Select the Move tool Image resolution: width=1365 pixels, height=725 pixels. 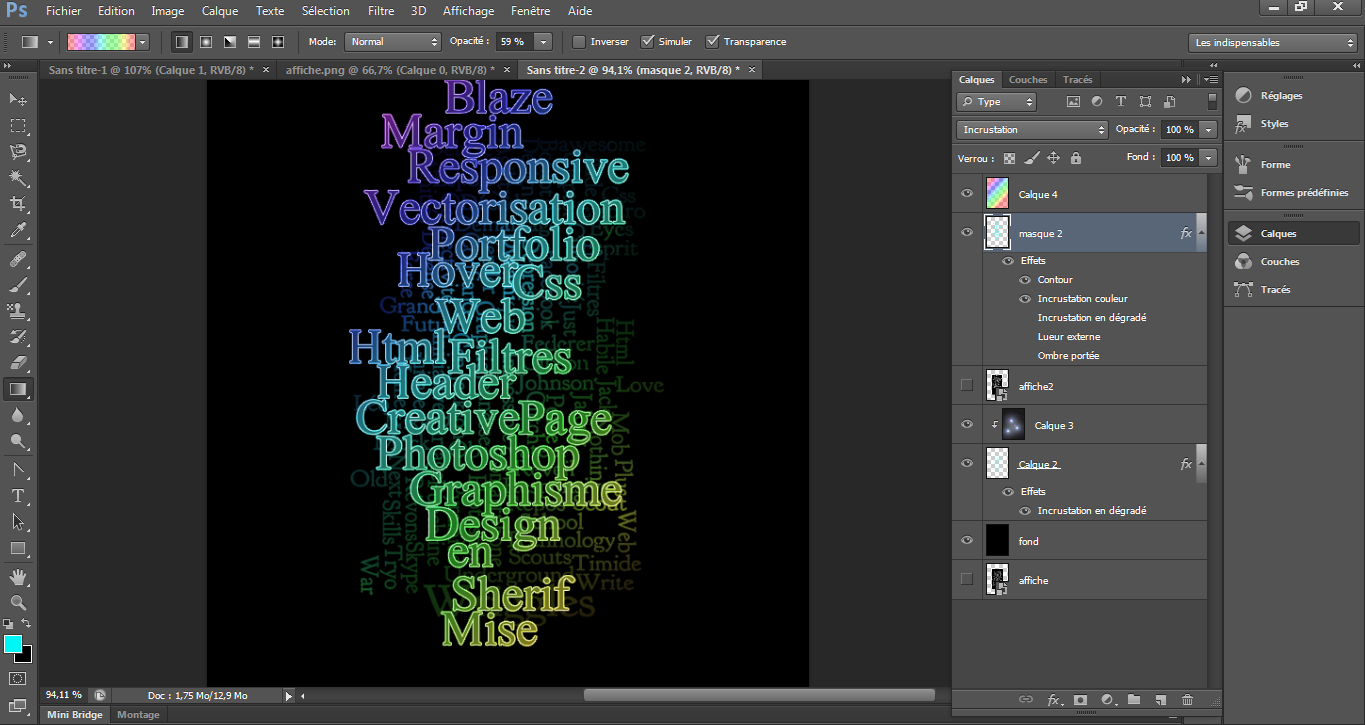click(x=18, y=99)
